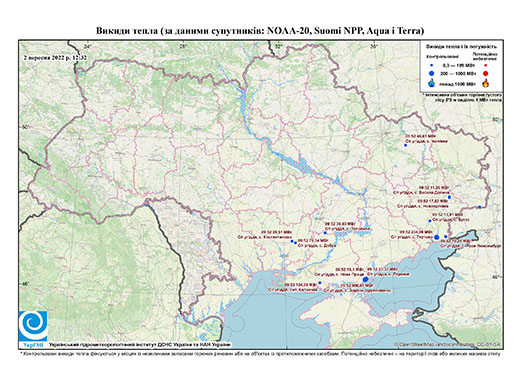The width and height of the screenshot is (520, 368).
Task: Click the institute name text beside logo
Action: click(x=140, y=345)
